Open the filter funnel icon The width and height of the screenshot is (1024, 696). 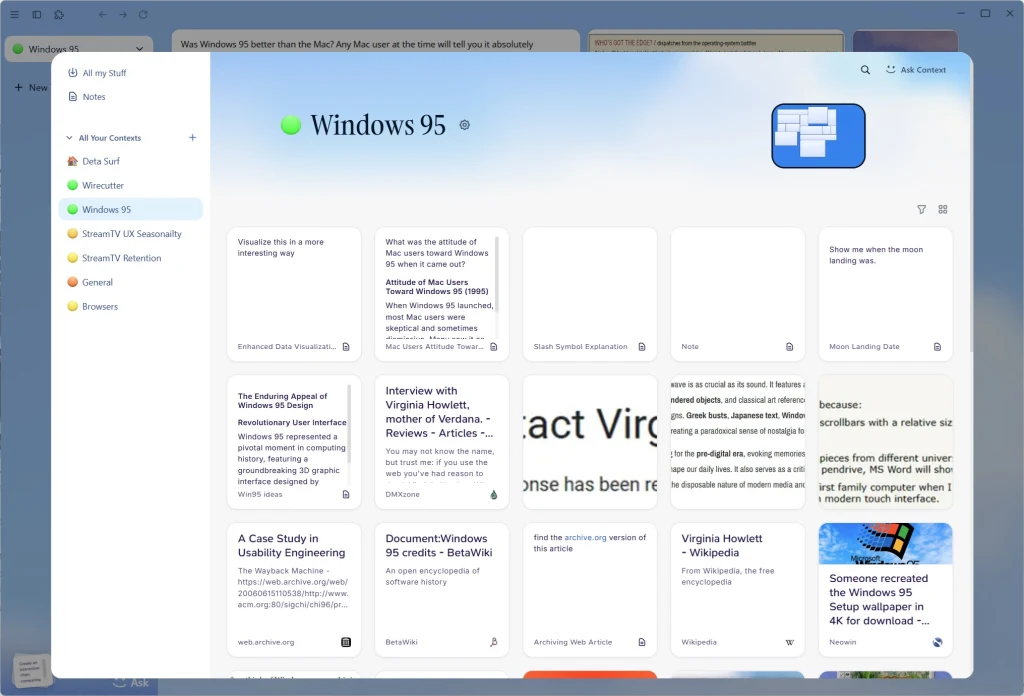[x=921, y=209]
